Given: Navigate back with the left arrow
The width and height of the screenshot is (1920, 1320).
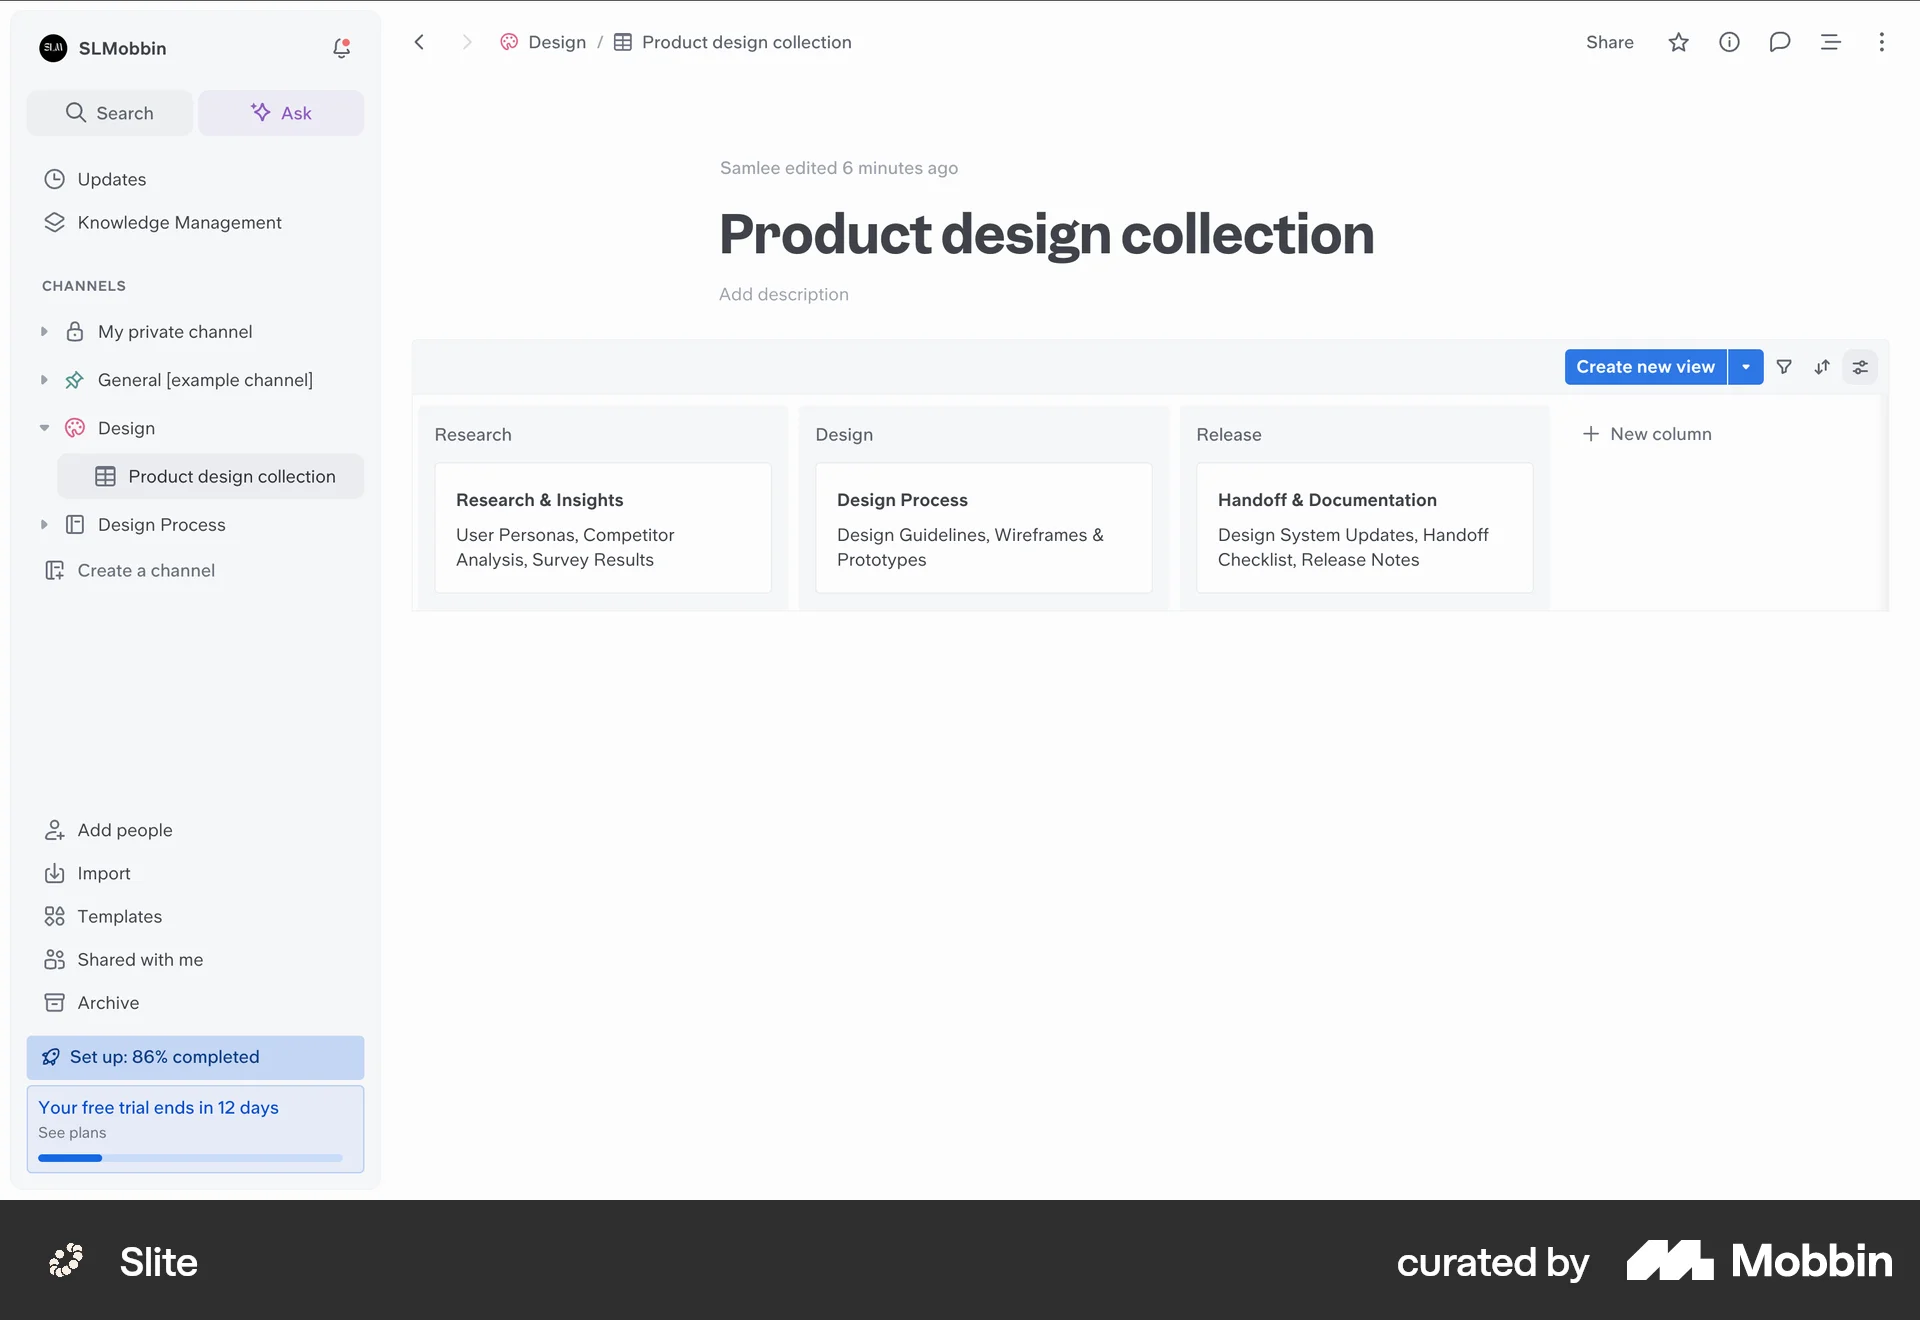Looking at the screenshot, I should (x=419, y=42).
